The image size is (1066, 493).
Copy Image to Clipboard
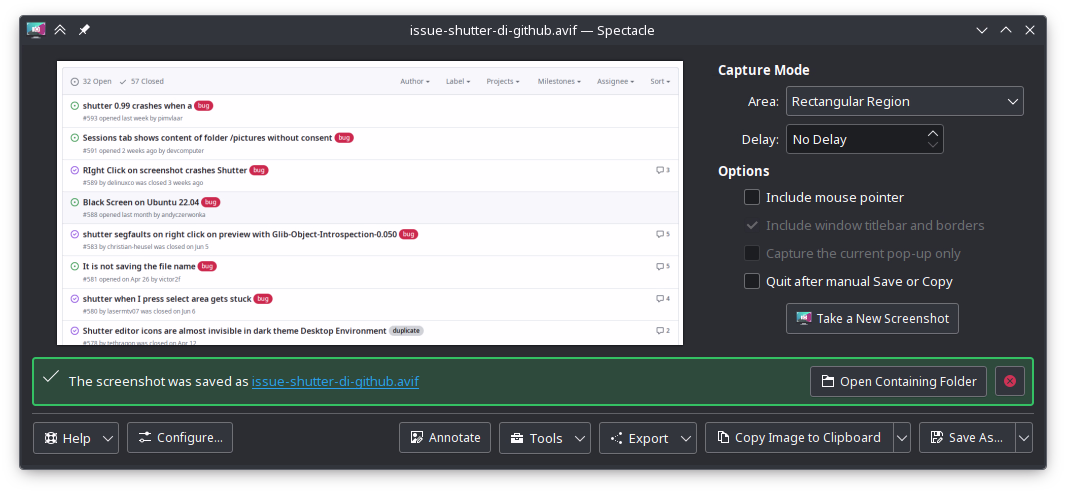coord(797,437)
